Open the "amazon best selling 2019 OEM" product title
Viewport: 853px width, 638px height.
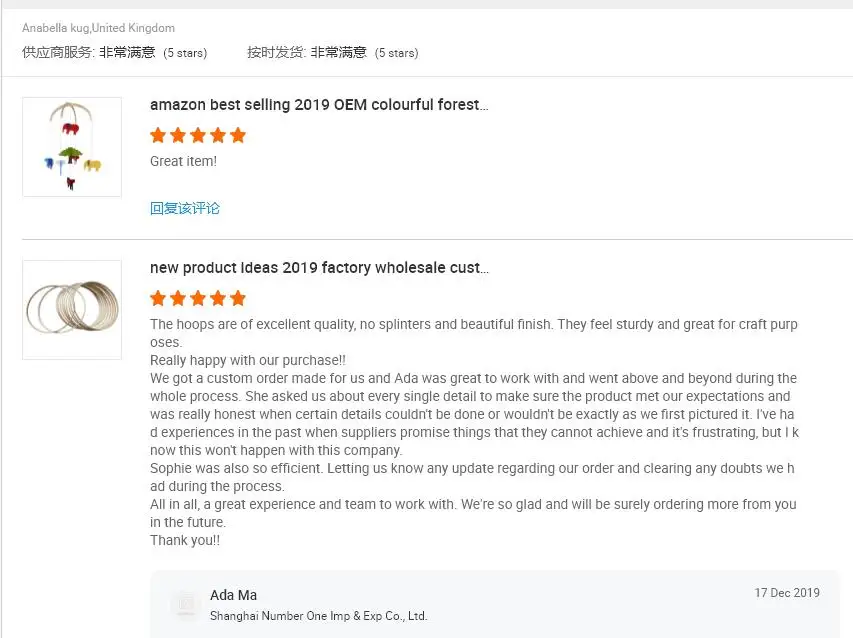coord(319,105)
